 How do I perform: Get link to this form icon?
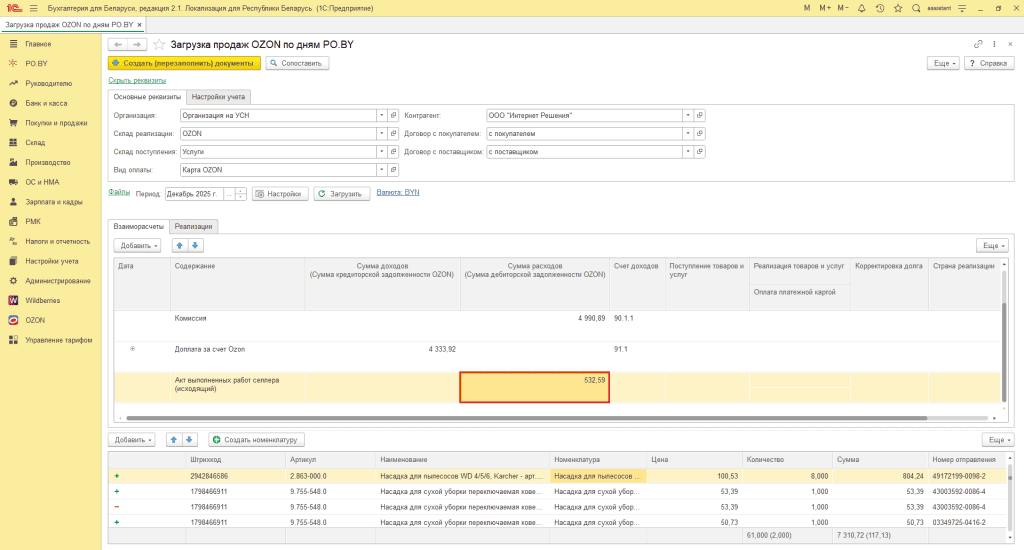978,44
